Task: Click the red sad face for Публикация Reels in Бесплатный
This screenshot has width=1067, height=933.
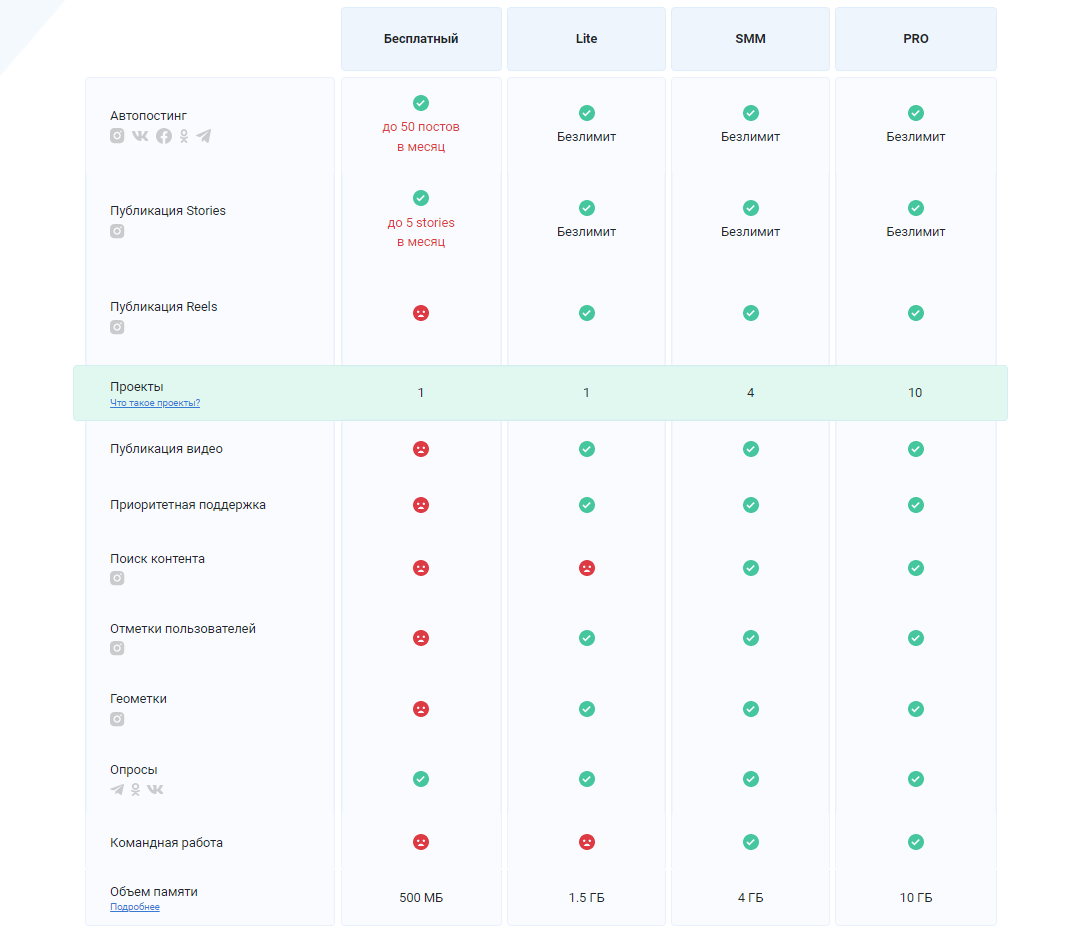Action: [421, 313]
